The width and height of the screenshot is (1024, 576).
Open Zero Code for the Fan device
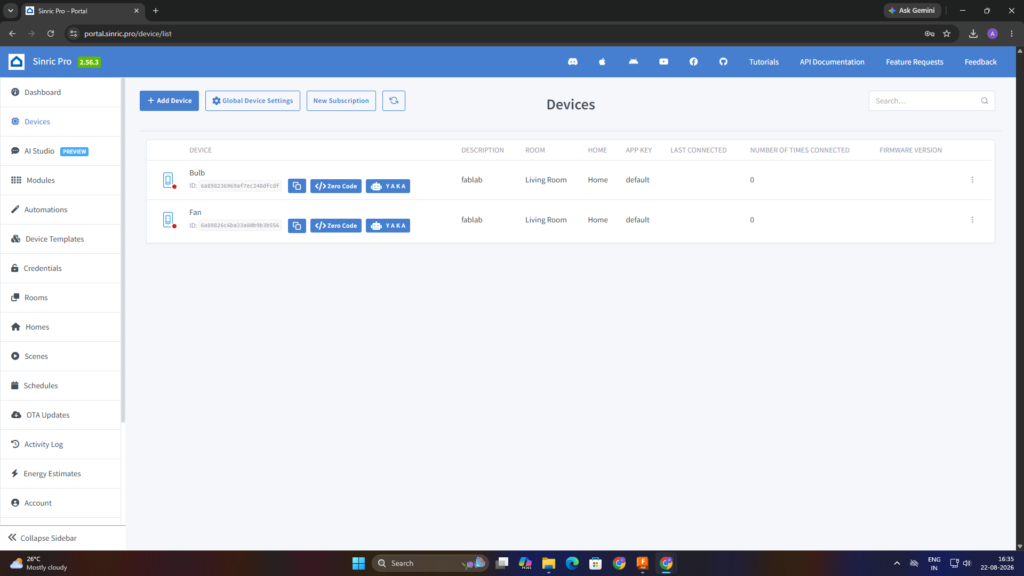[x=336, y=225]
